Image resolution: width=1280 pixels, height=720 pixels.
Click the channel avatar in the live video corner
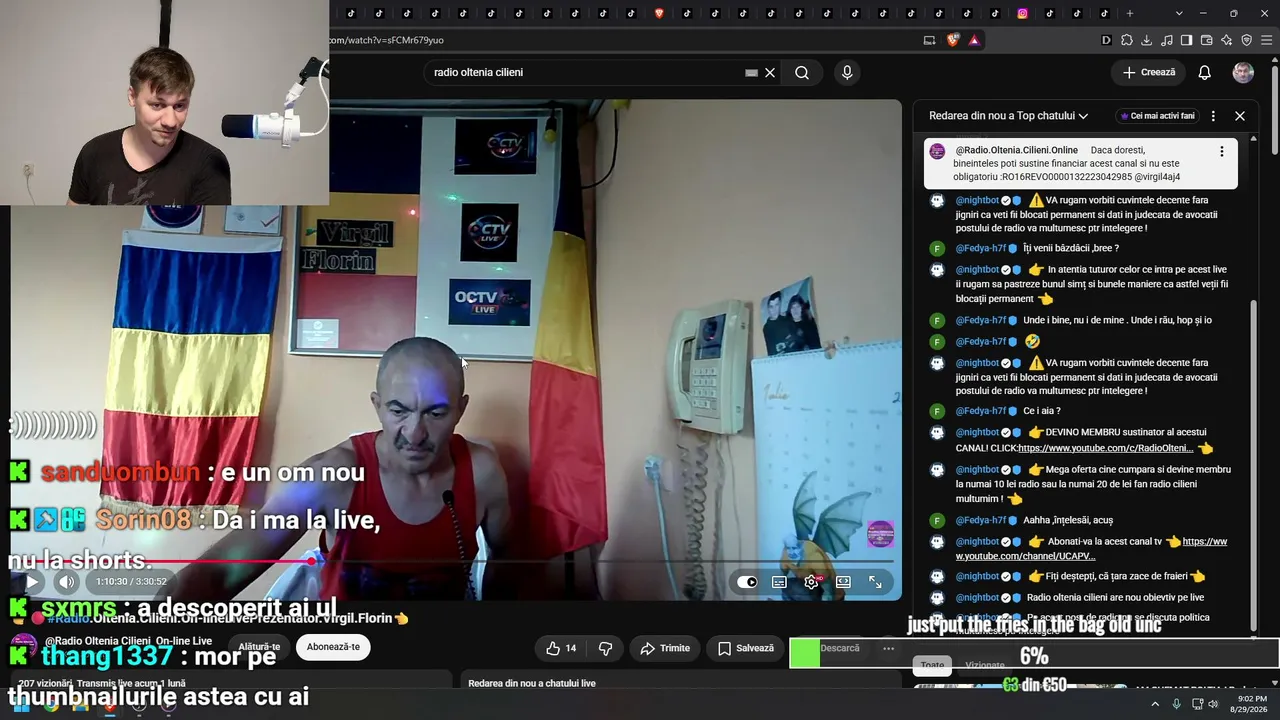click(x=880, y=534)
